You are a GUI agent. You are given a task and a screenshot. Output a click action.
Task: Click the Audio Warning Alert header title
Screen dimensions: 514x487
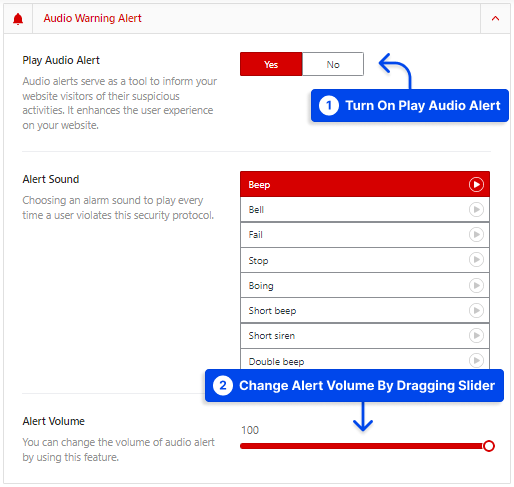pos(93,18)
